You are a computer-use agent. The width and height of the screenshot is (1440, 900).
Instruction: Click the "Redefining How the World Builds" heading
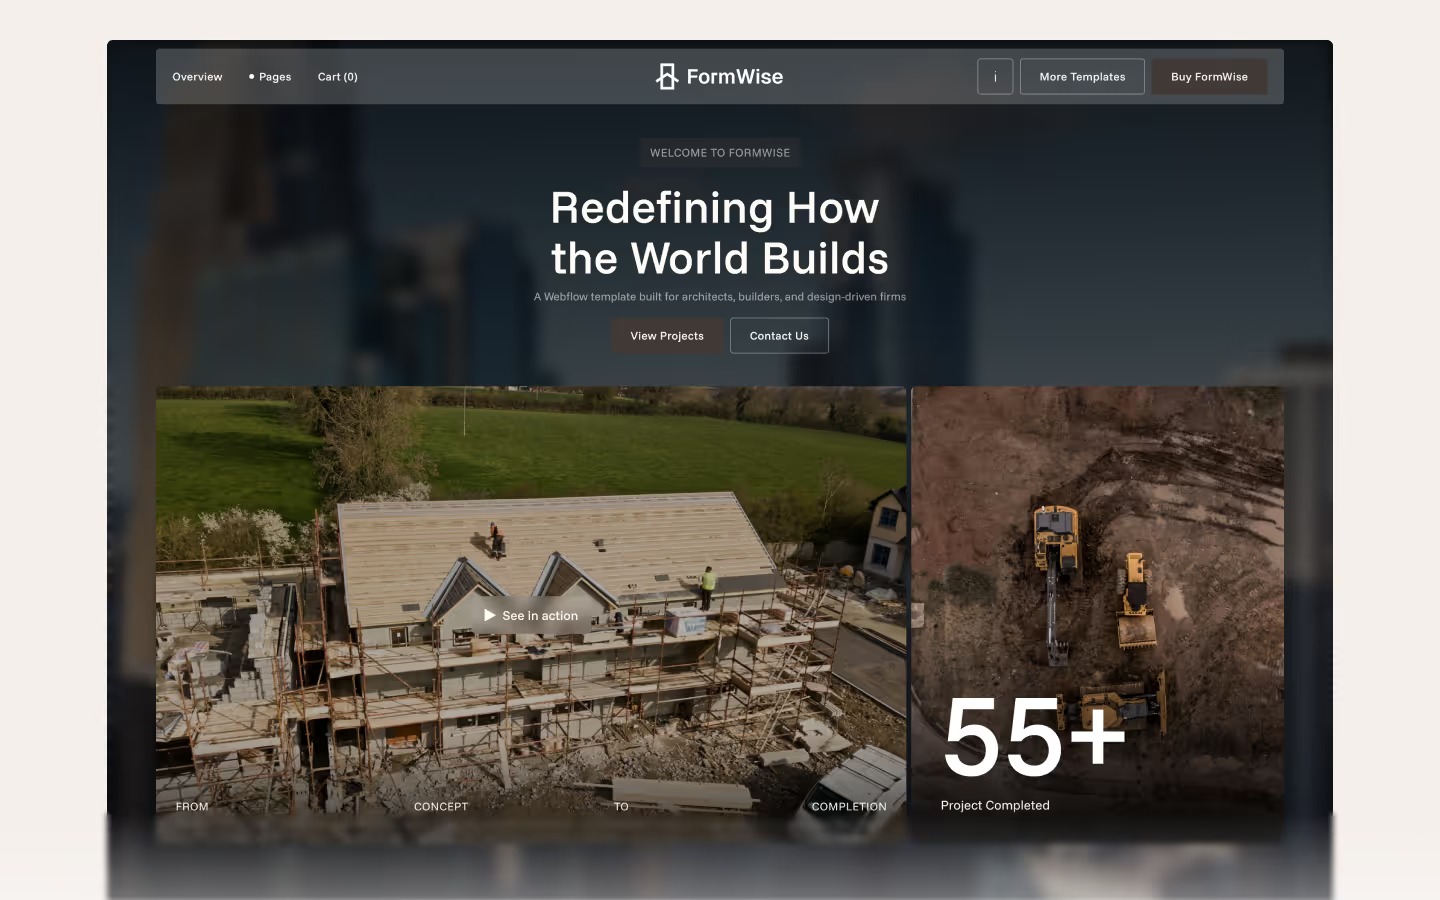click(x=719, y=233)
